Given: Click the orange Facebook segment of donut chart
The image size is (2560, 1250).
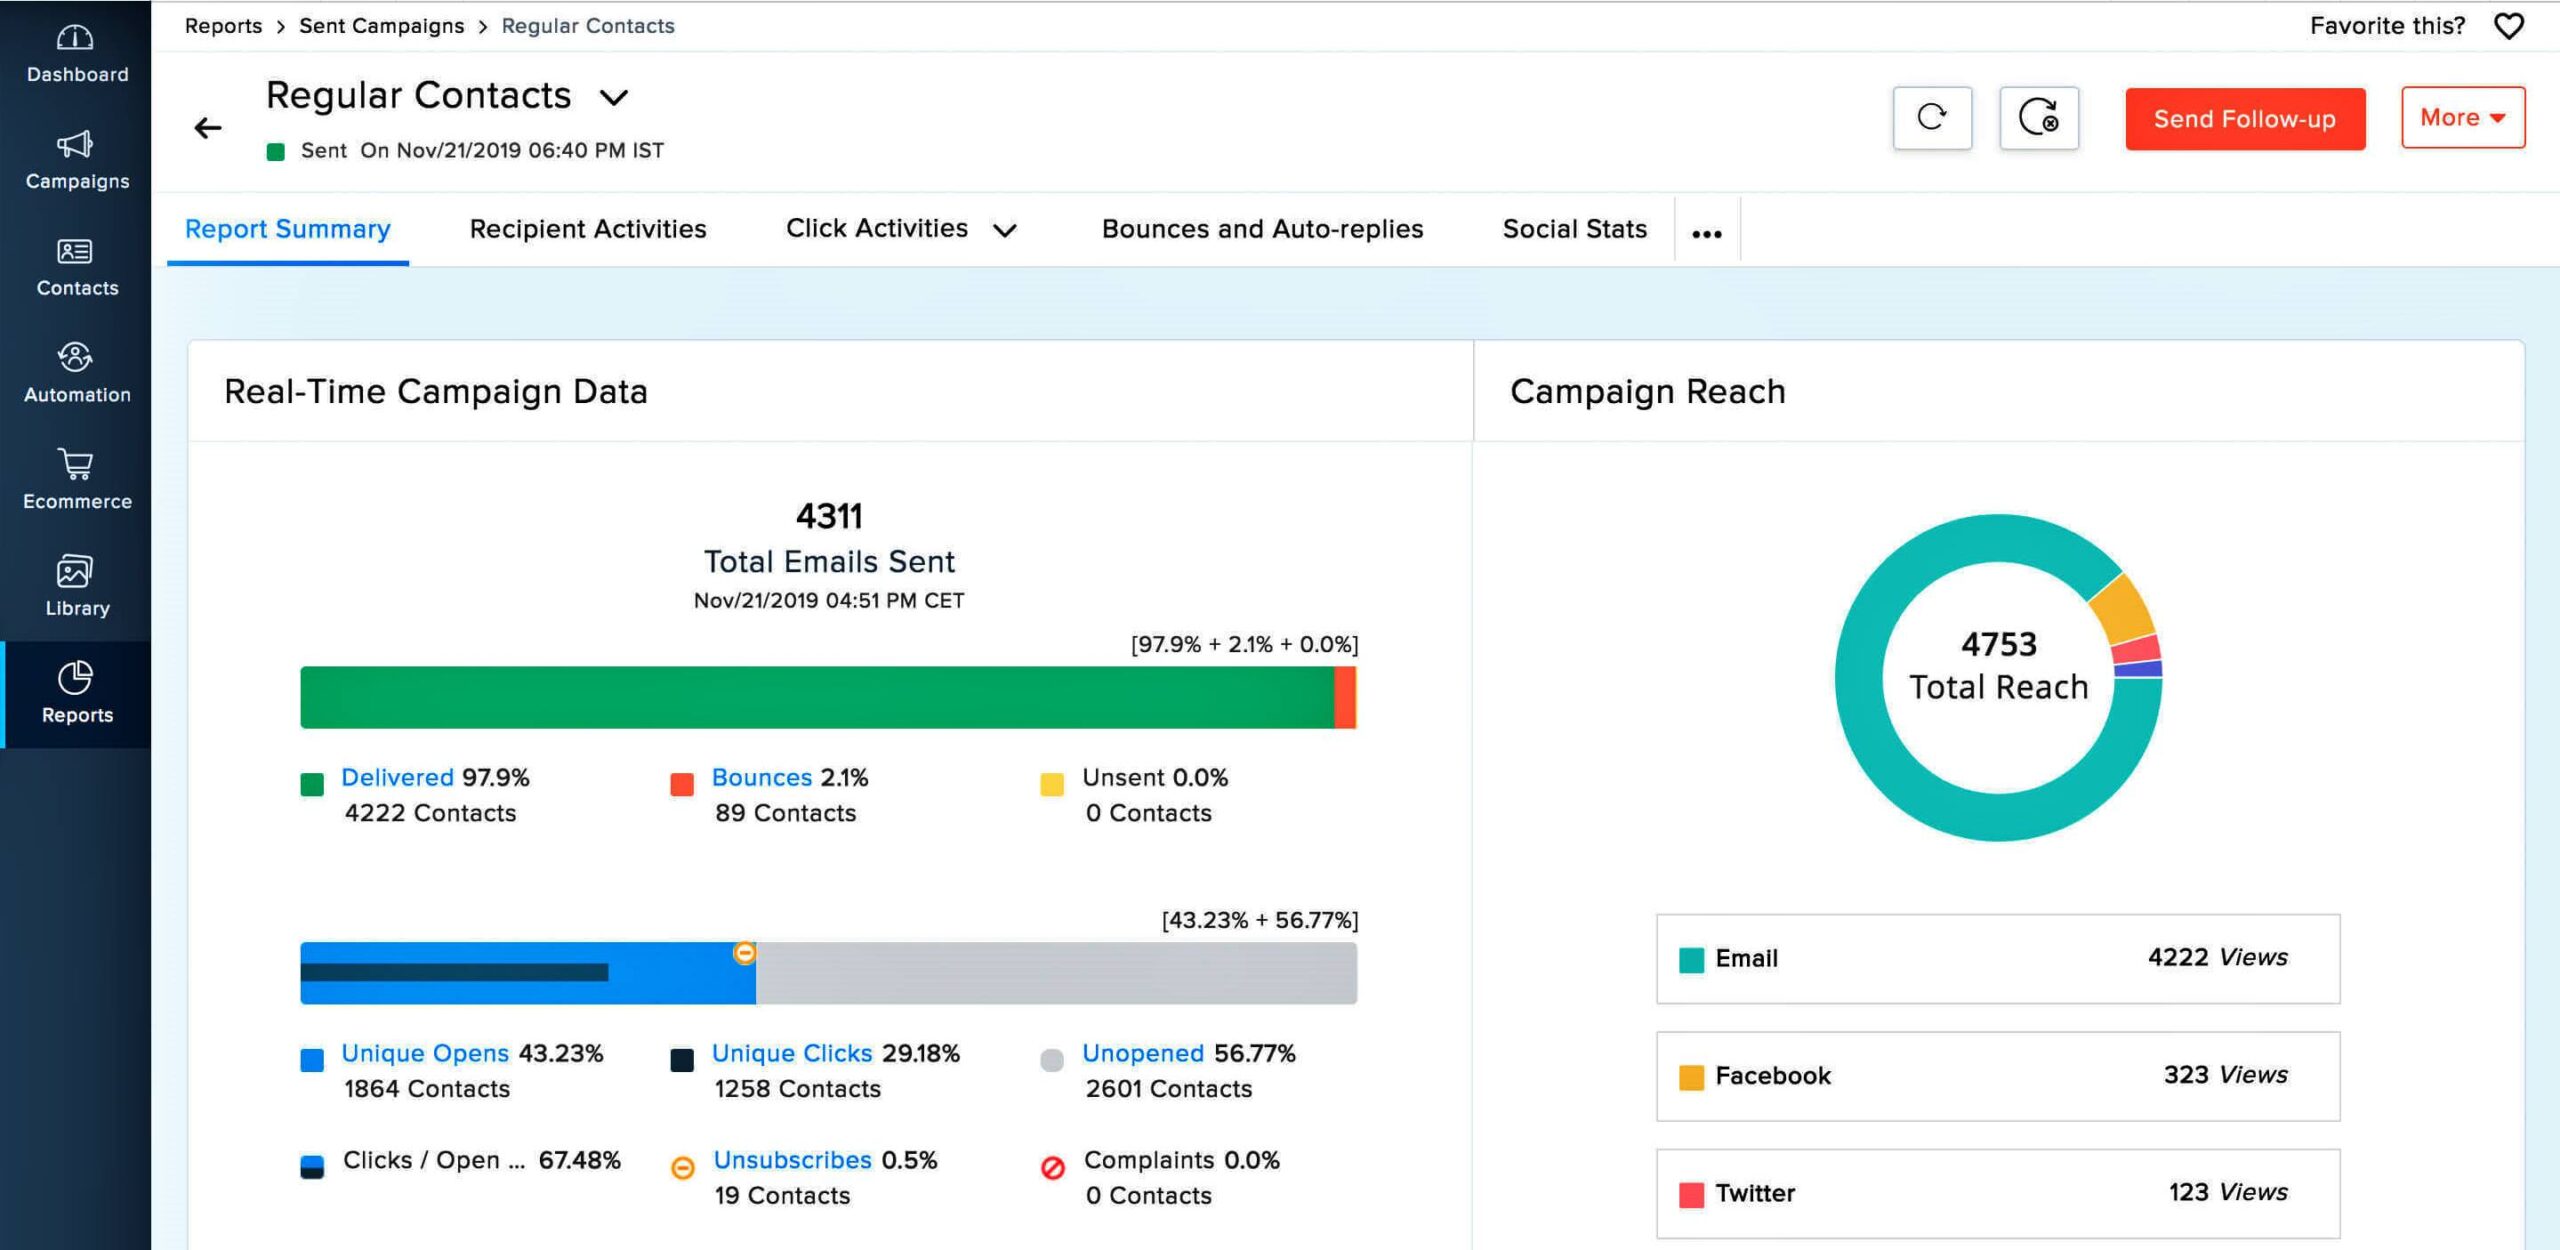Looking at the screenshot, I should point(2123,609).
